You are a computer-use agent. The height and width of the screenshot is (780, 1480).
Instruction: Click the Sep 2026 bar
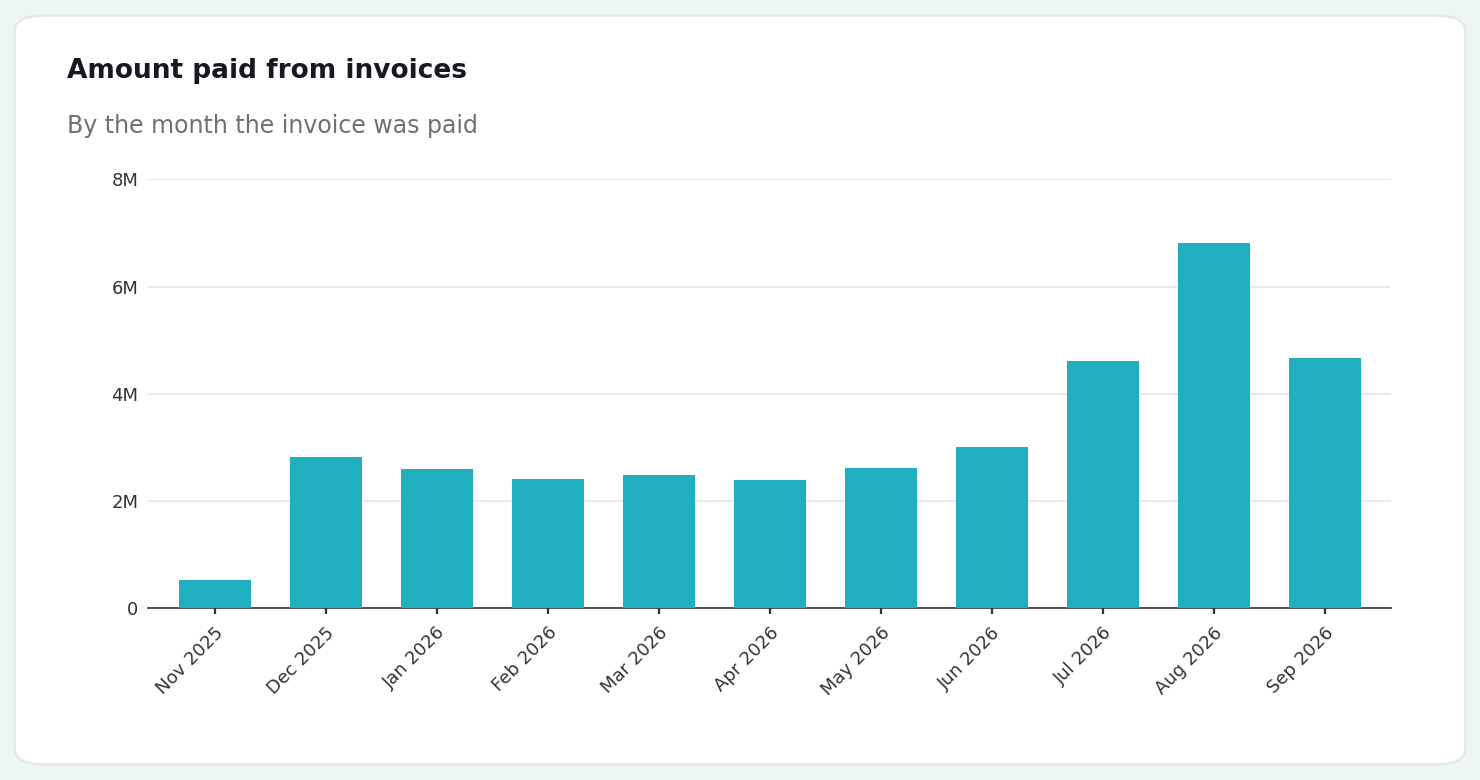pyautogui.click(x=1325, y=483)
